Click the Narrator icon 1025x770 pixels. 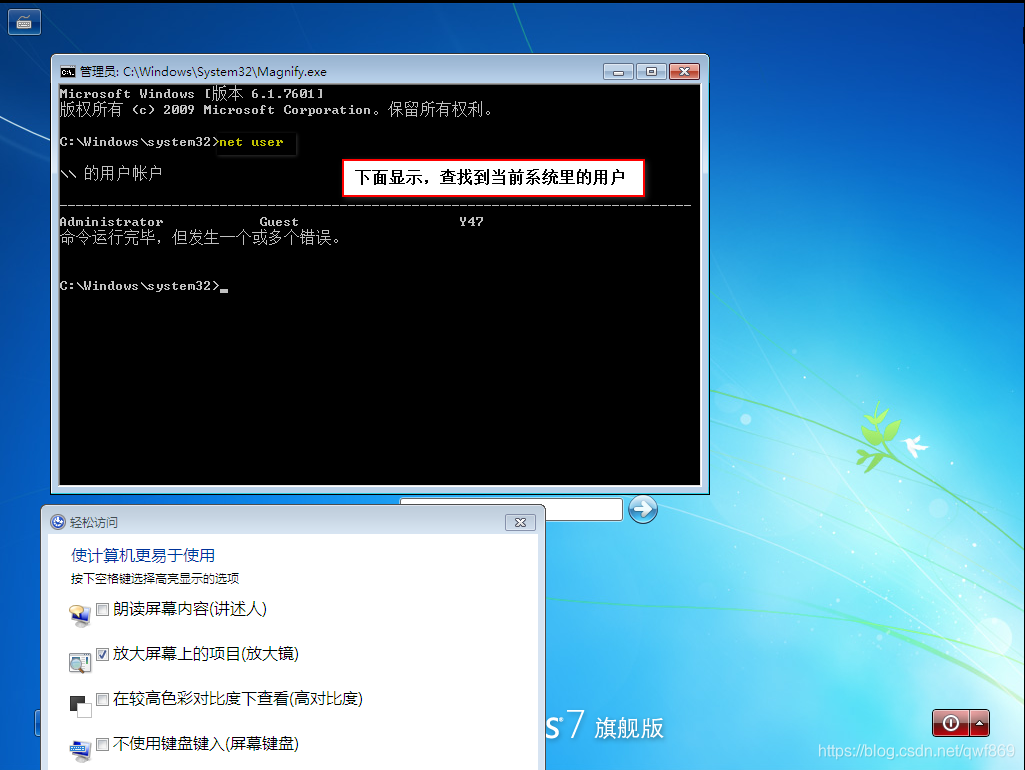(80, 616)
